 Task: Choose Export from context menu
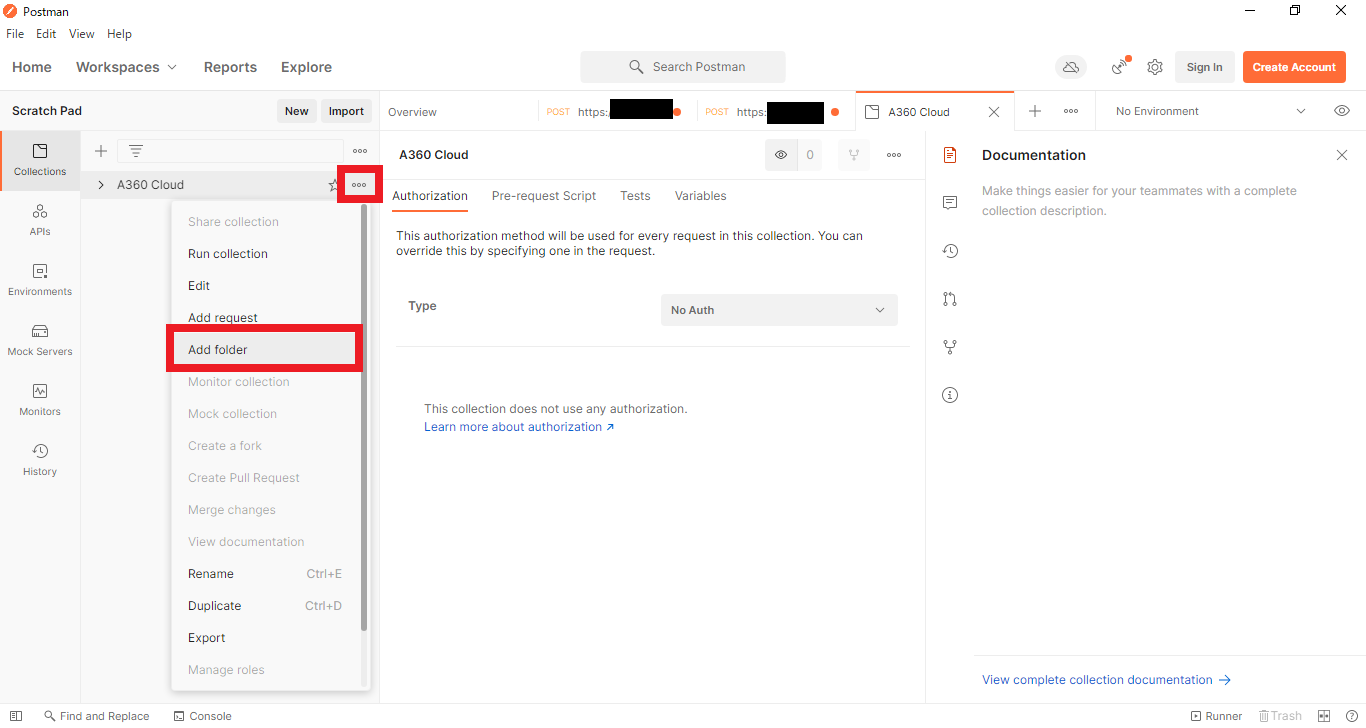pyautogui.click(x=264, y=638)
